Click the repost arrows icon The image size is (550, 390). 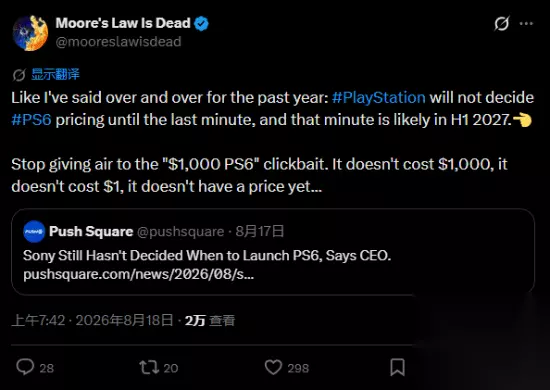(149, 367)
